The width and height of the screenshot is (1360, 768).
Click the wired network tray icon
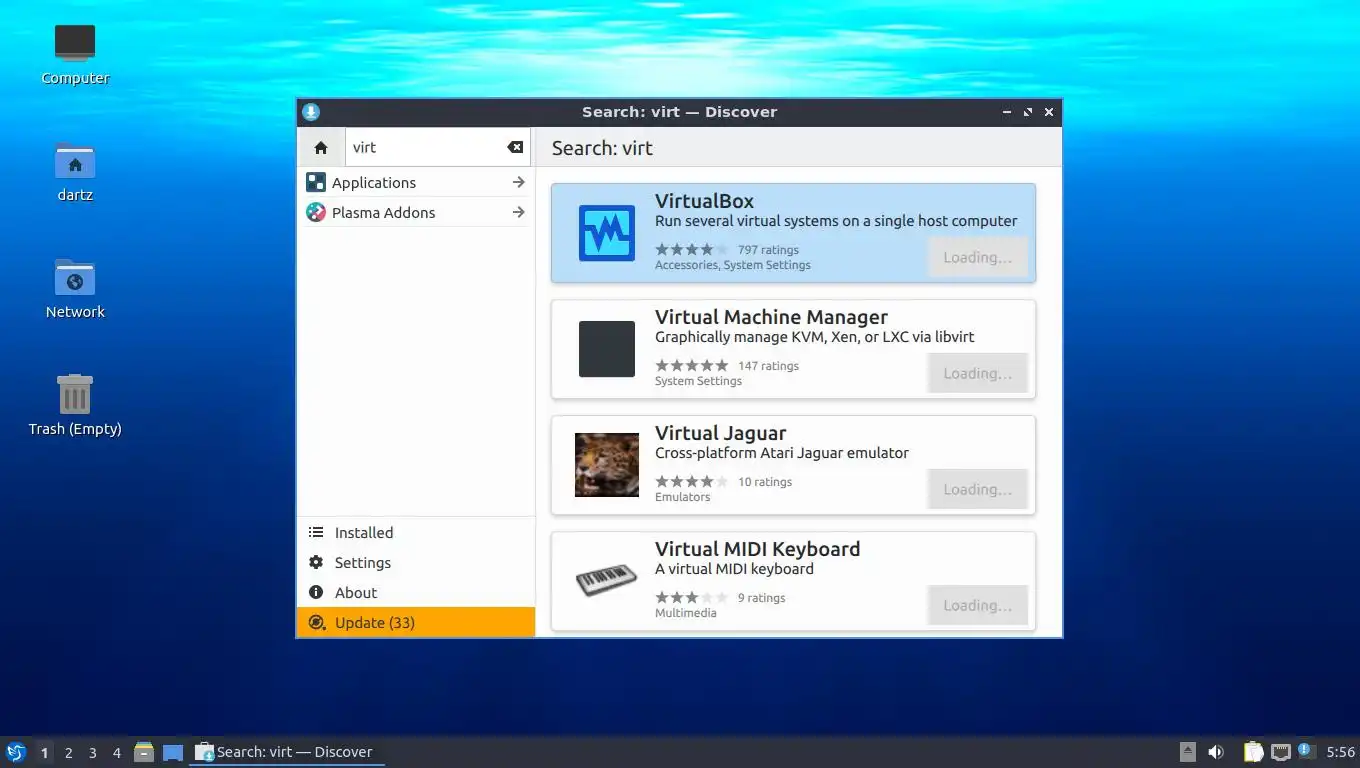click(1281, 752)
